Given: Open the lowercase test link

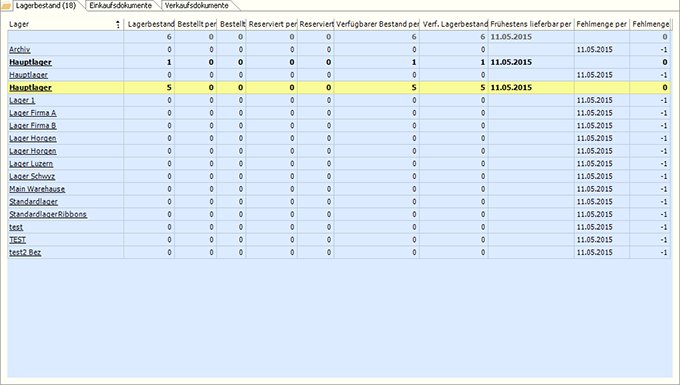Looking at the screenshot, I should 16,227.
